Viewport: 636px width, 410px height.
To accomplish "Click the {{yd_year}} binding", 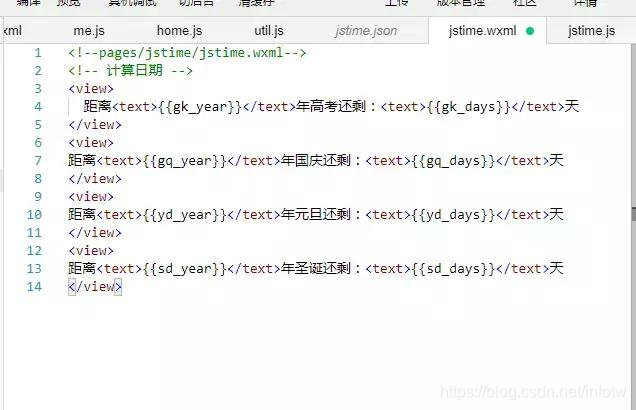I will [x=185, y=215].
